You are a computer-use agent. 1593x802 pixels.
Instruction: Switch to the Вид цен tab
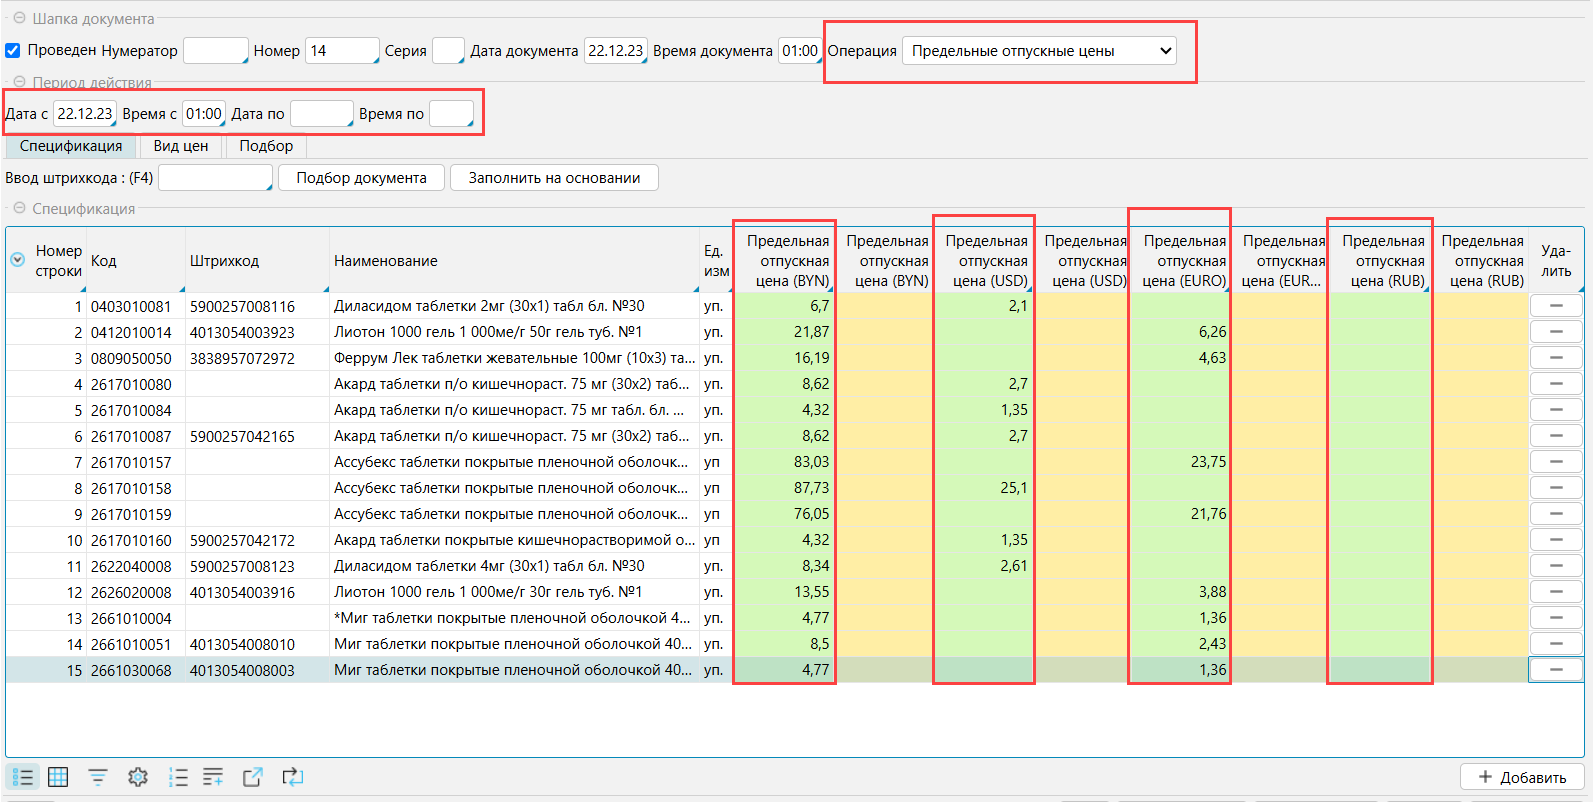pos(181,146)
